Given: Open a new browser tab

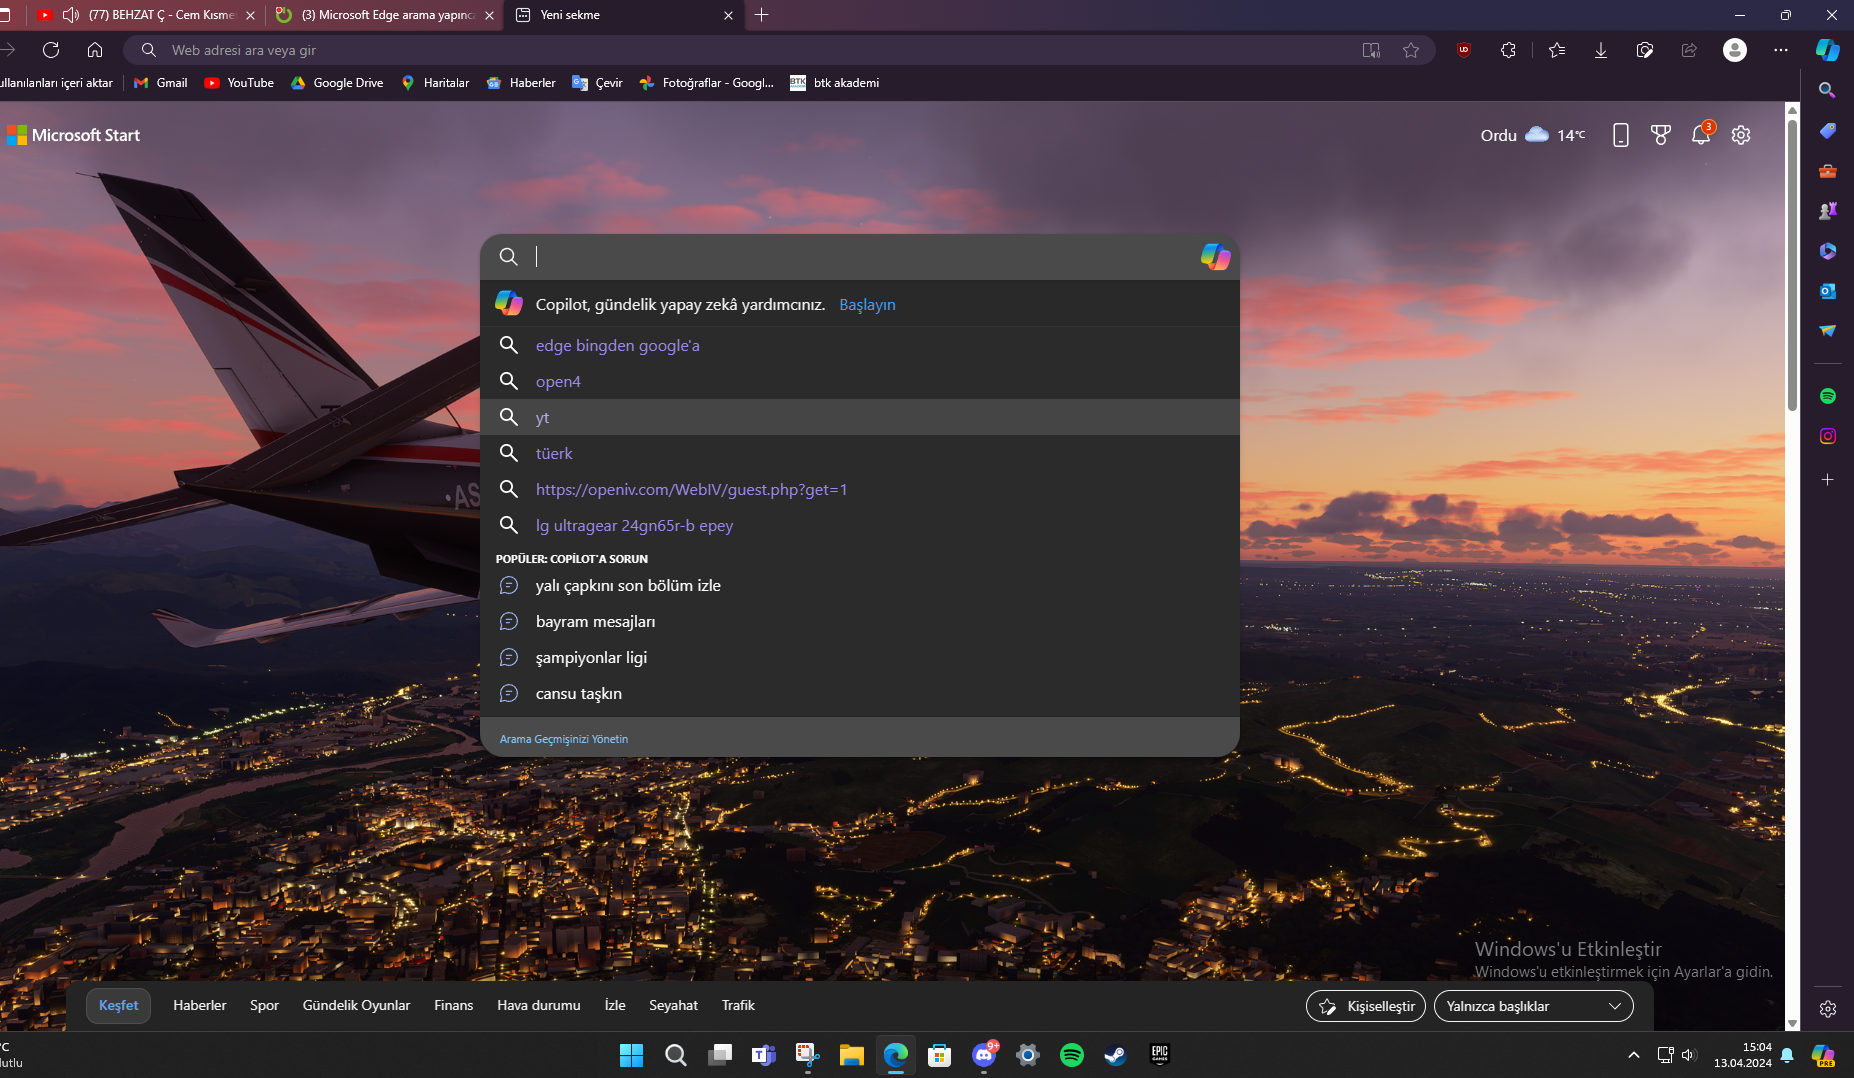Looking at the screenshot, I should click(x=762, y=15).
